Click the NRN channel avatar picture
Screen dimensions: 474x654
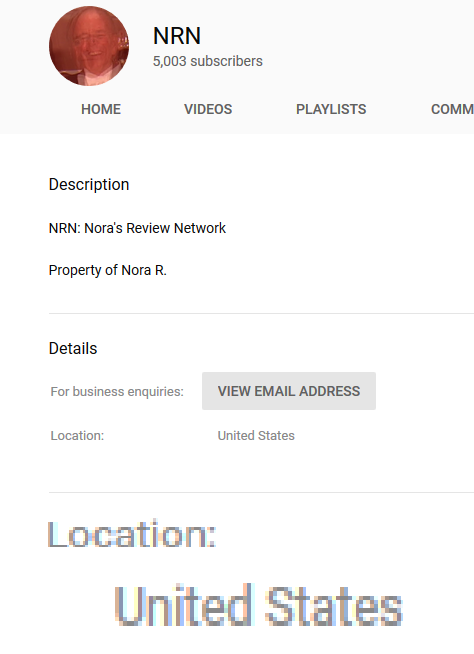[89, 46]
